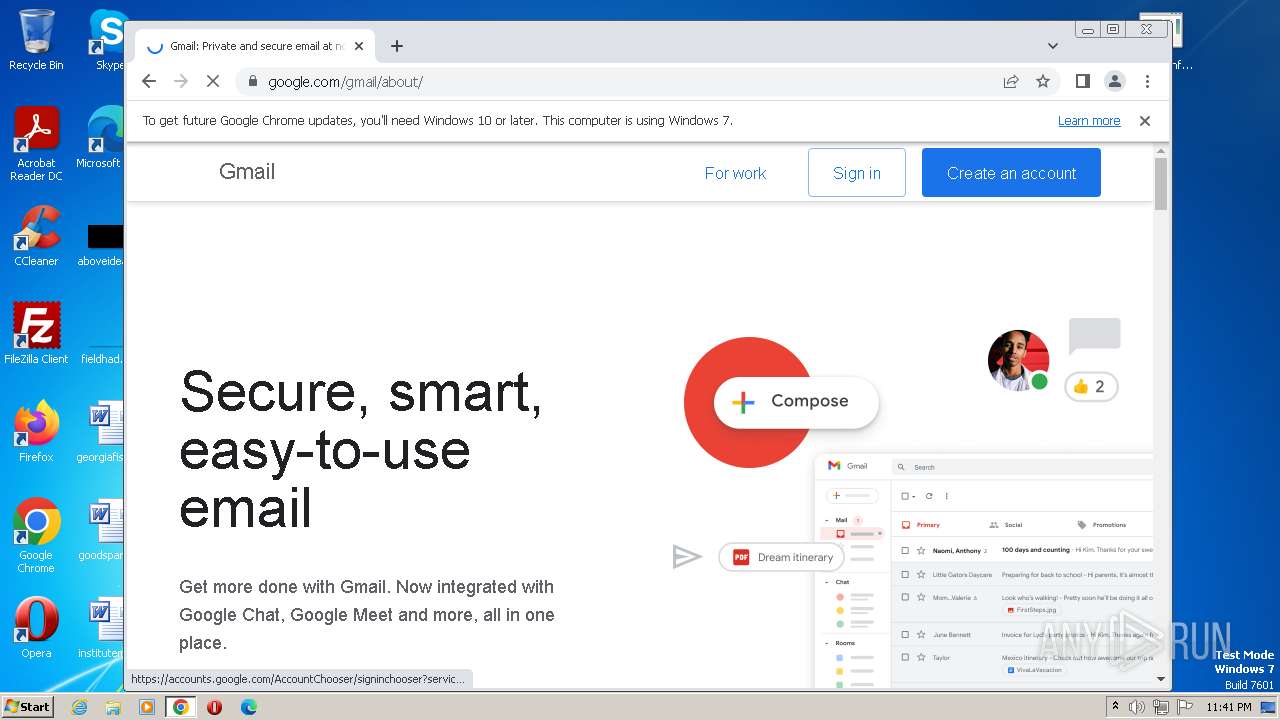Image resolution: width=1280 pixels, height=720 pixels.
Task: Open the Start menu
Action: (x=27, y=707)
